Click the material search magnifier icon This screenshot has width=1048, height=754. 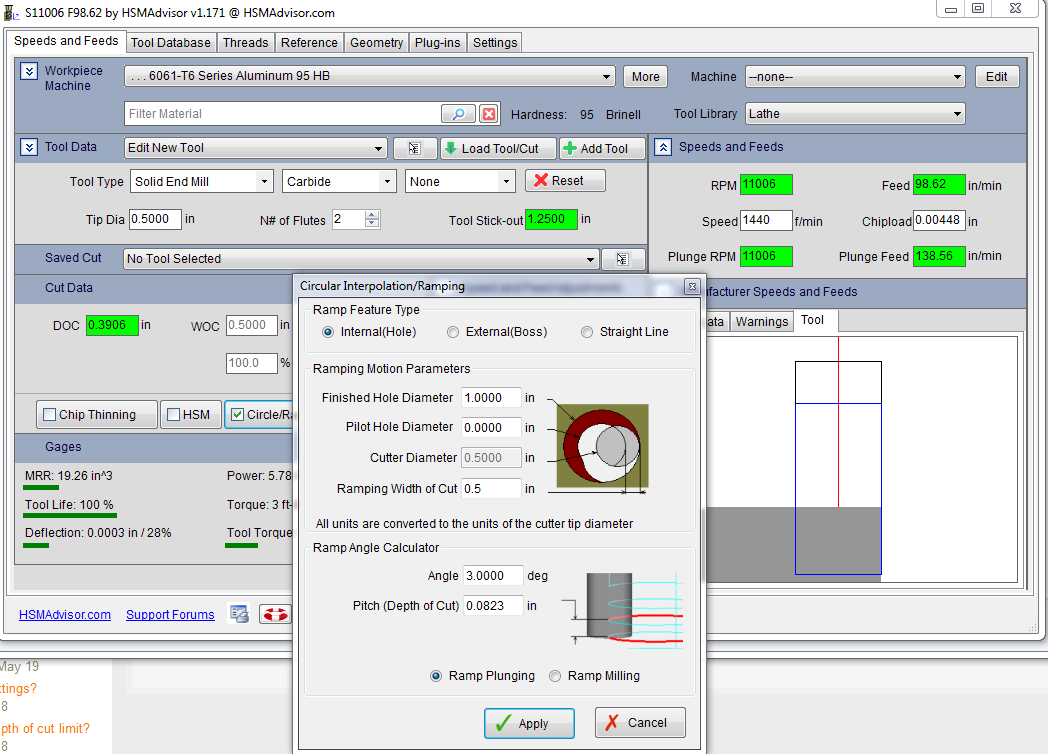458,114
